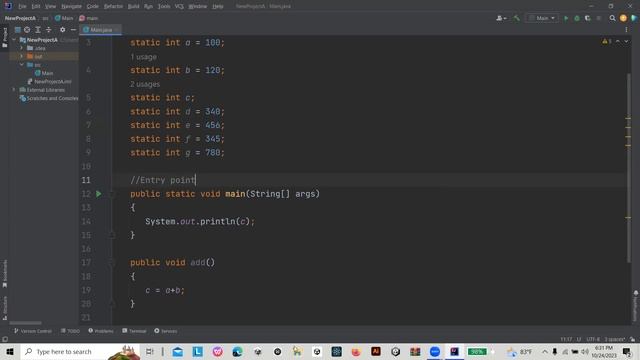
Task: Click the Stop icon in toolbar
Action: click(x=599, y=18)
